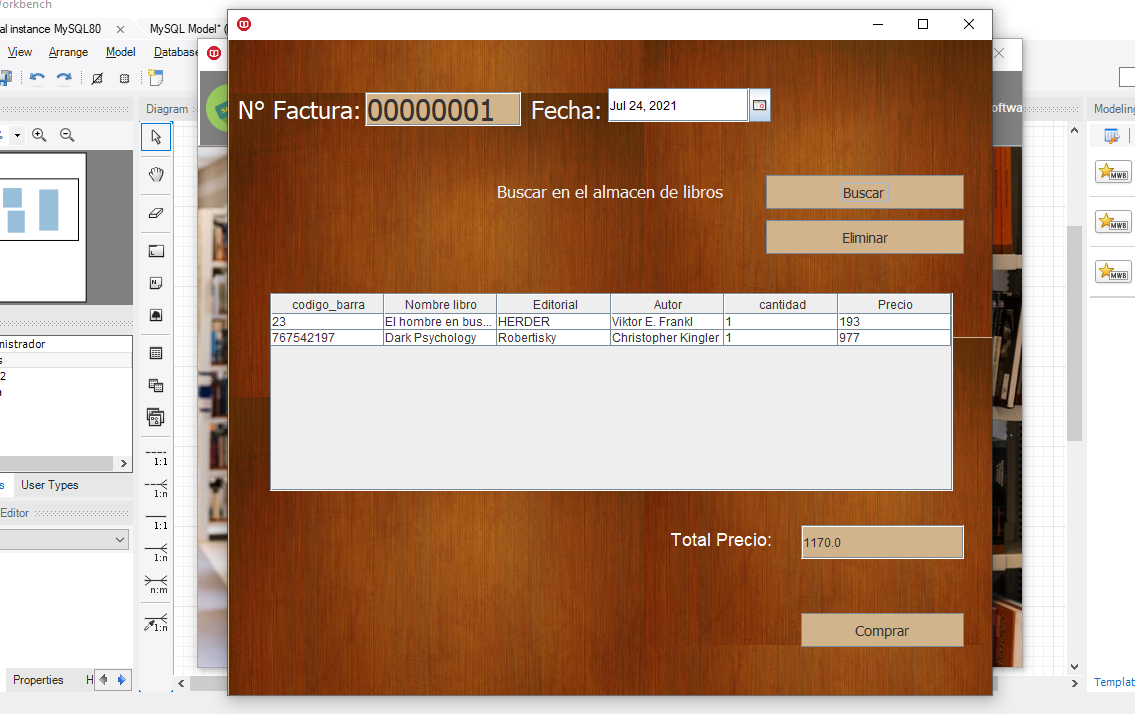
Task: Open the Arrange menu
Action: click(68, 52)
